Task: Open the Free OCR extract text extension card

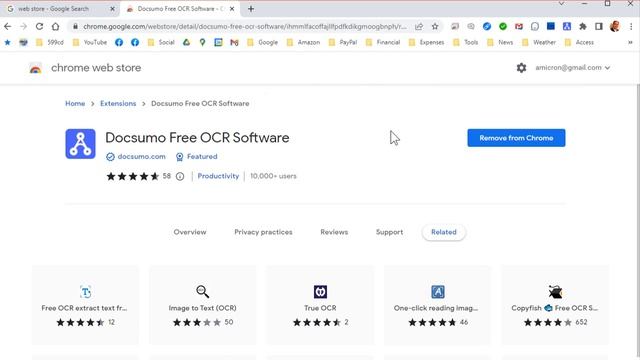Action: point(85,305)
